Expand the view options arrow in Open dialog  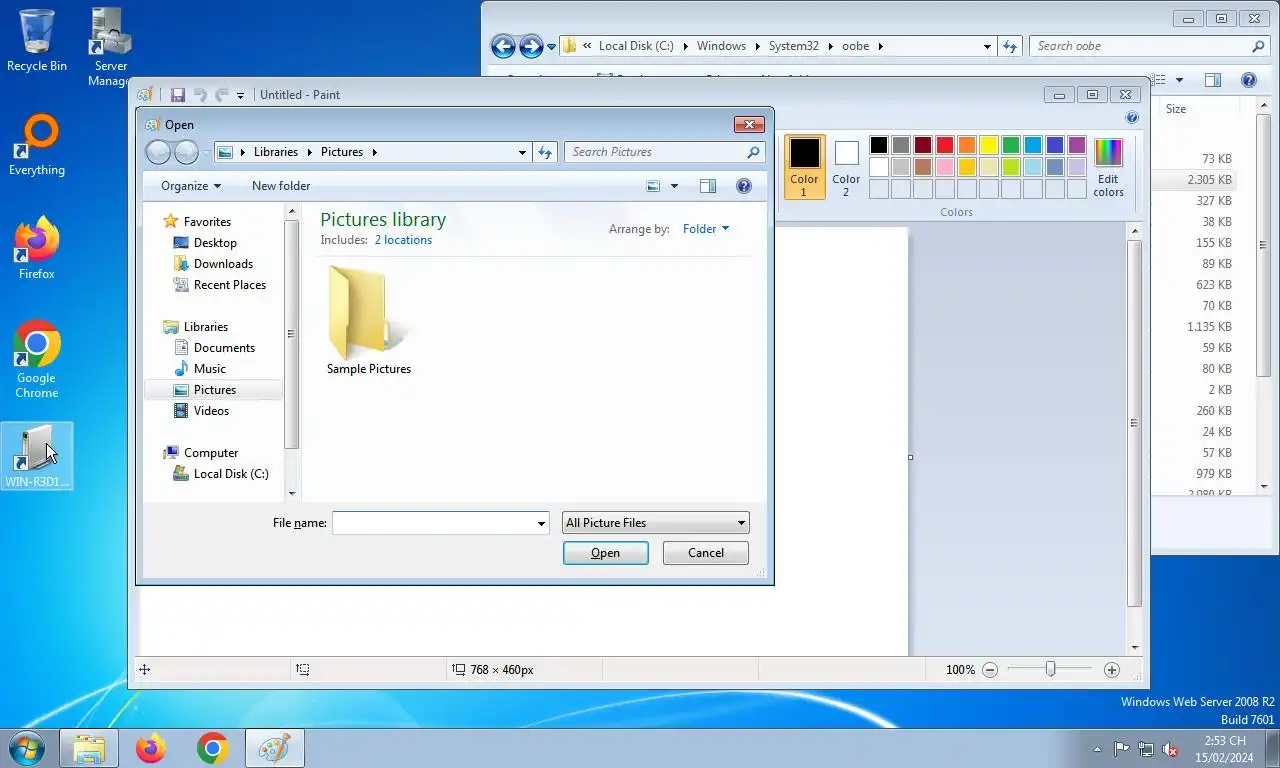[x=674, y=186]
